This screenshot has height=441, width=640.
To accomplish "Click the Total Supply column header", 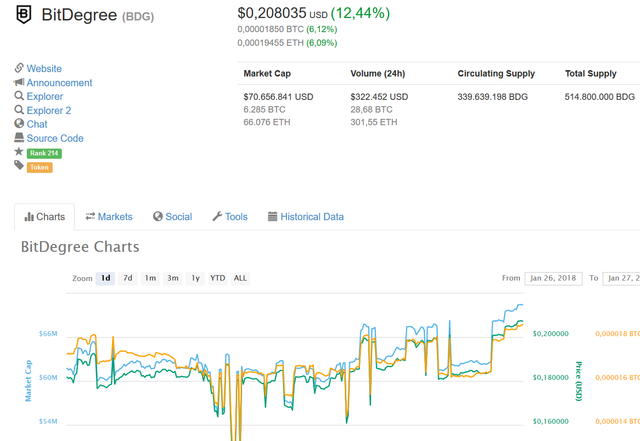I will point(591,74).
